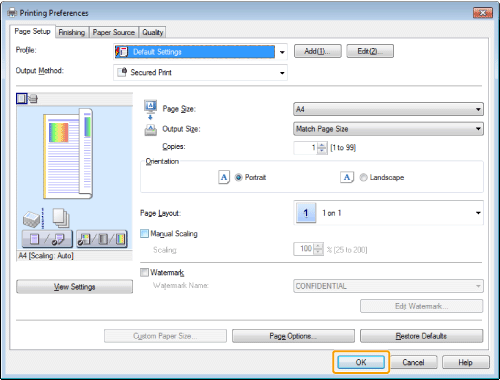Click the Restore Defaults button
The width and height of the screenshot is (500, 380).
click(x=421, y=336)
